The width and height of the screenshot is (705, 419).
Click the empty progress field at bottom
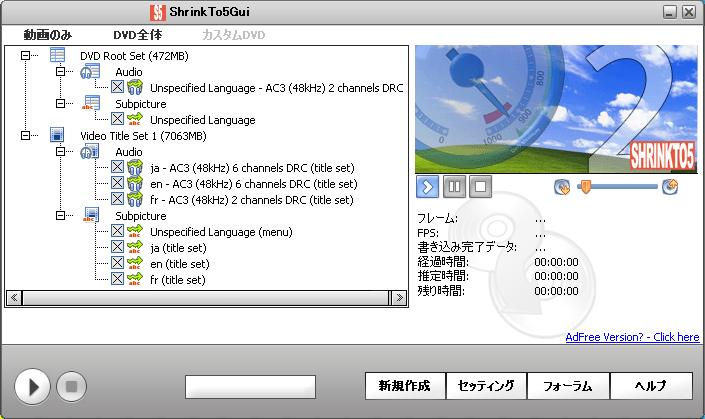coord(250,387)
